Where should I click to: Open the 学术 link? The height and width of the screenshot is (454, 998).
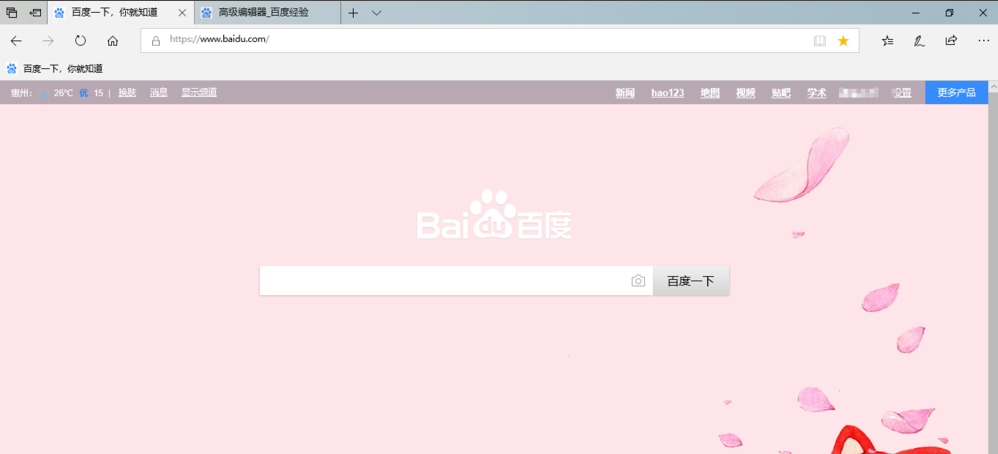point(817,93)
